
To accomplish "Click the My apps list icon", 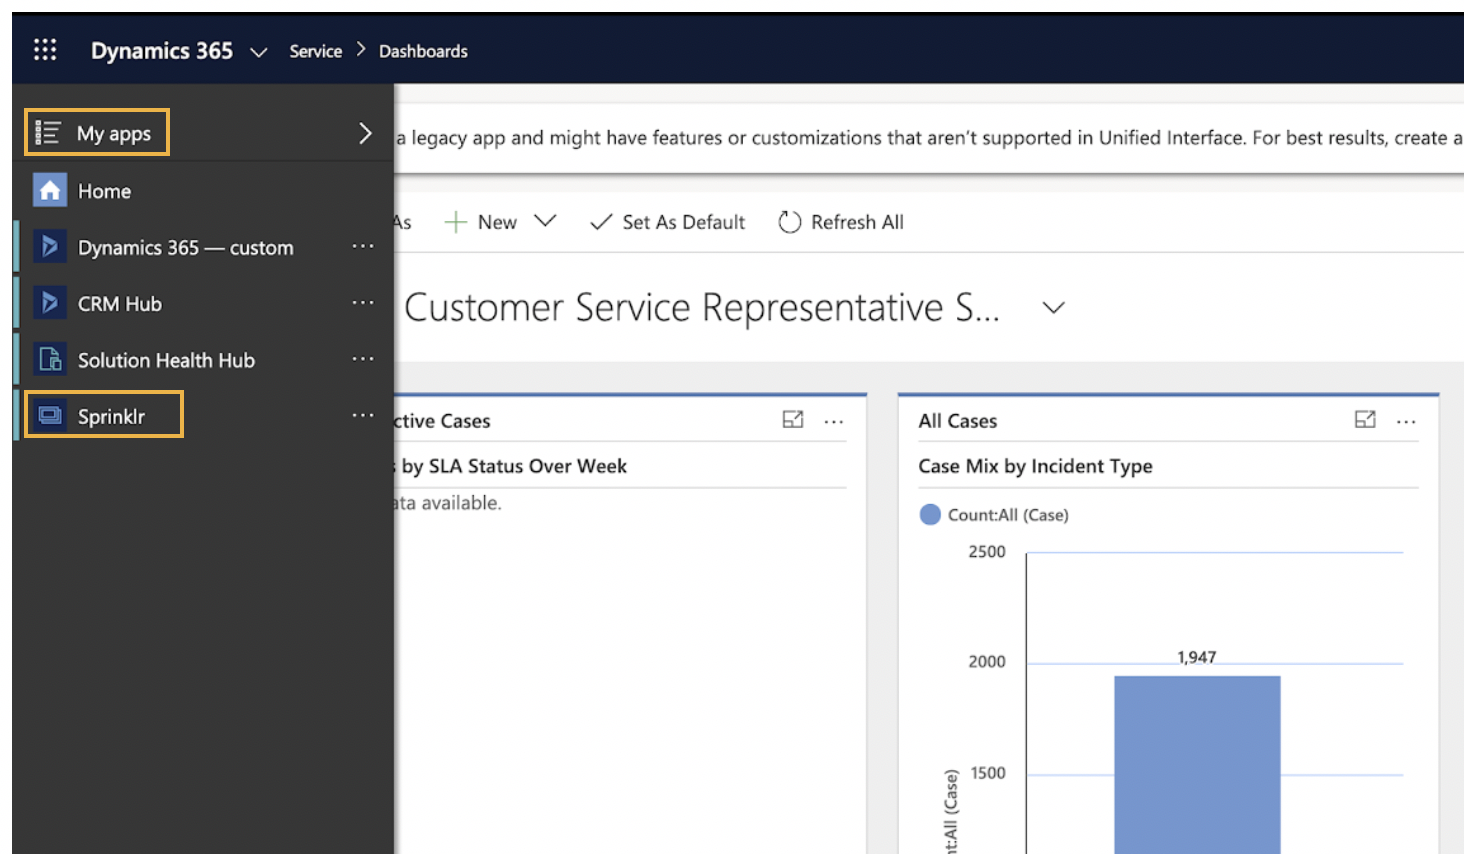I will pos(48,133).
